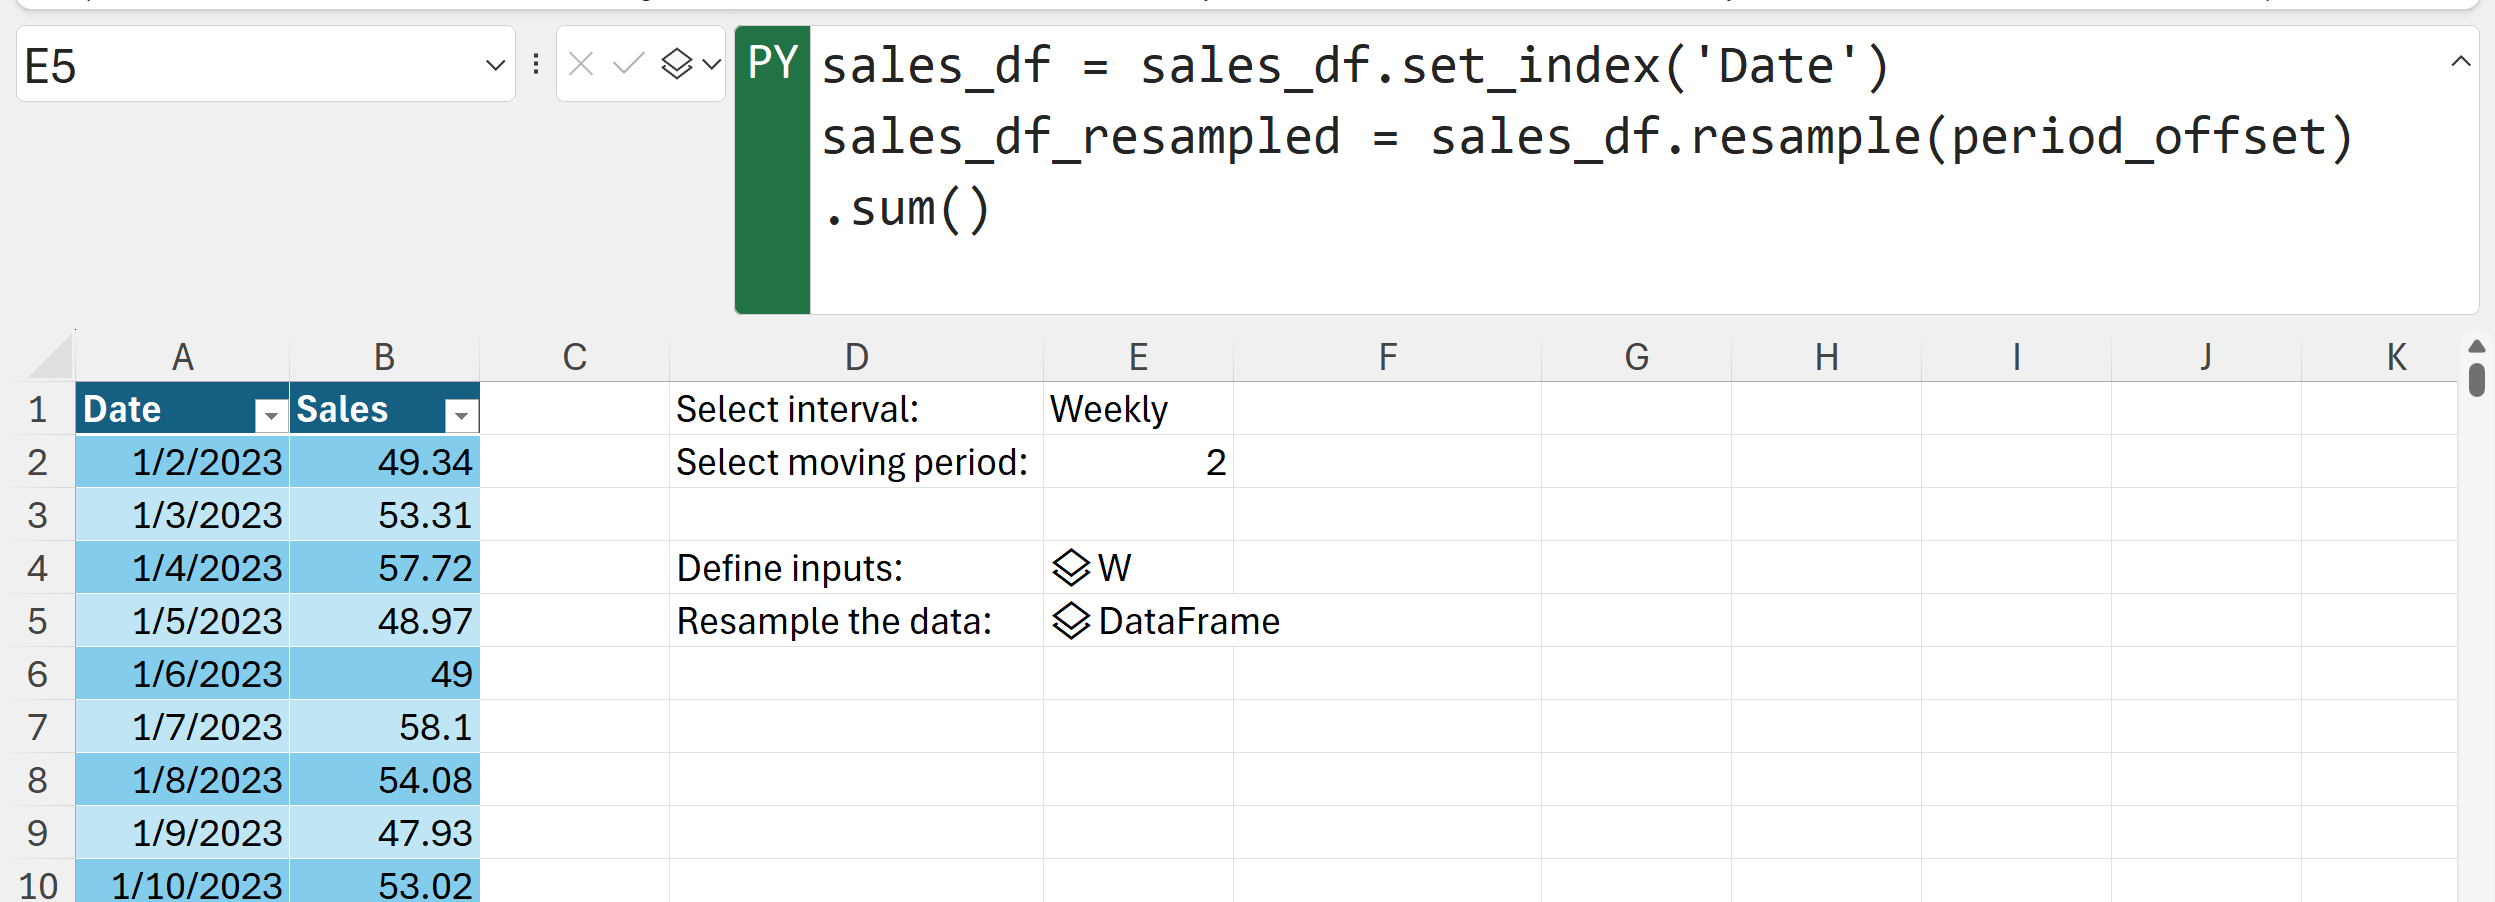Open the Python output mode dropdown arrow
The width and height of the screenshot is (2495, 902).
click(712, 65)
